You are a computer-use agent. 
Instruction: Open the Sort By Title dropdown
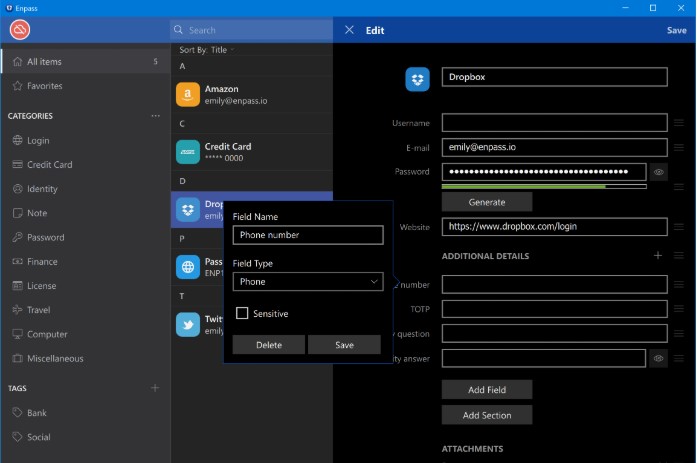point(206,49)
